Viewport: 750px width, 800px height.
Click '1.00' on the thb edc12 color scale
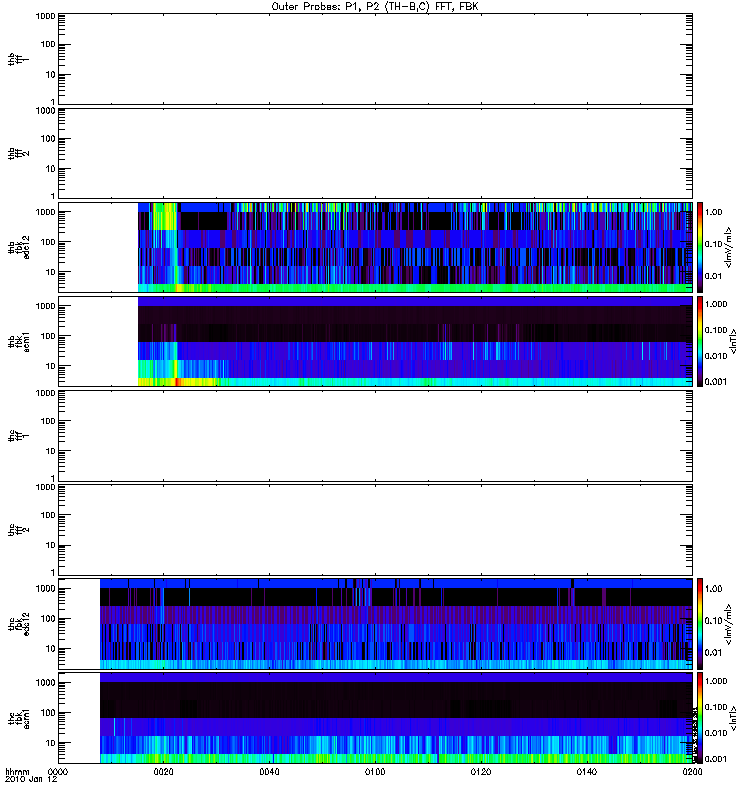click(713, 212)
